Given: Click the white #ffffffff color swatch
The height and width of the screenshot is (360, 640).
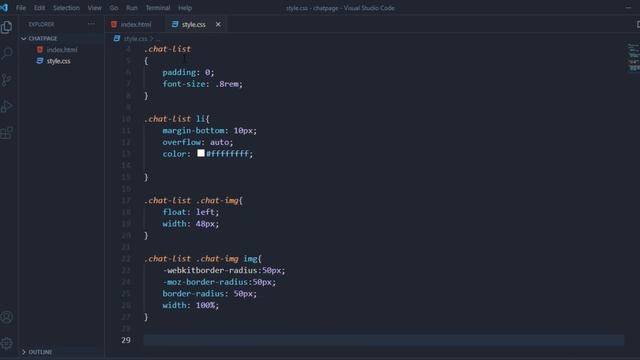Looking at the screenshot, I should coord(201,153).
